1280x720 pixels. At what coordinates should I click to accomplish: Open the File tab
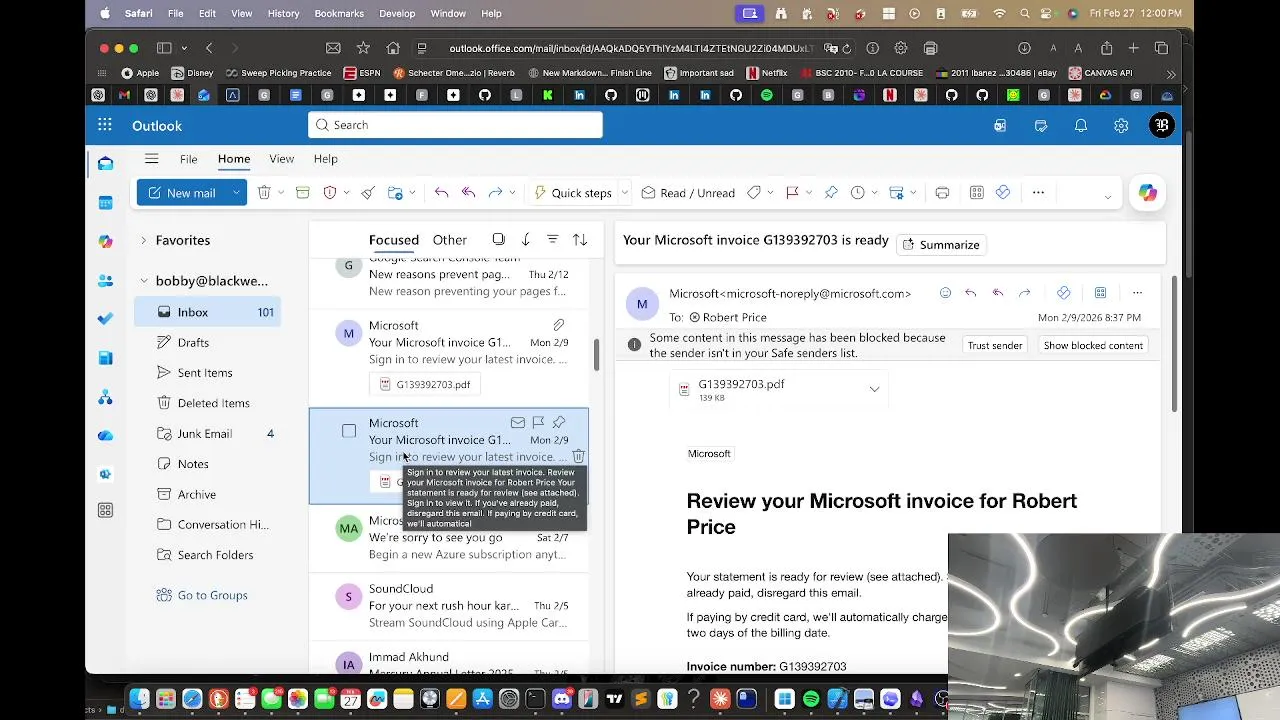(188, 159)
